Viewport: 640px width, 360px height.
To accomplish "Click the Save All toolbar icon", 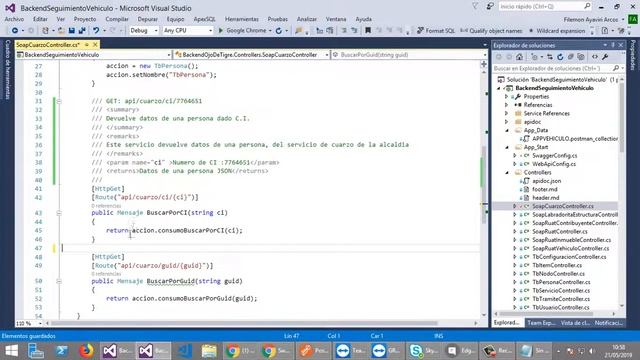I will pos(82,31).
